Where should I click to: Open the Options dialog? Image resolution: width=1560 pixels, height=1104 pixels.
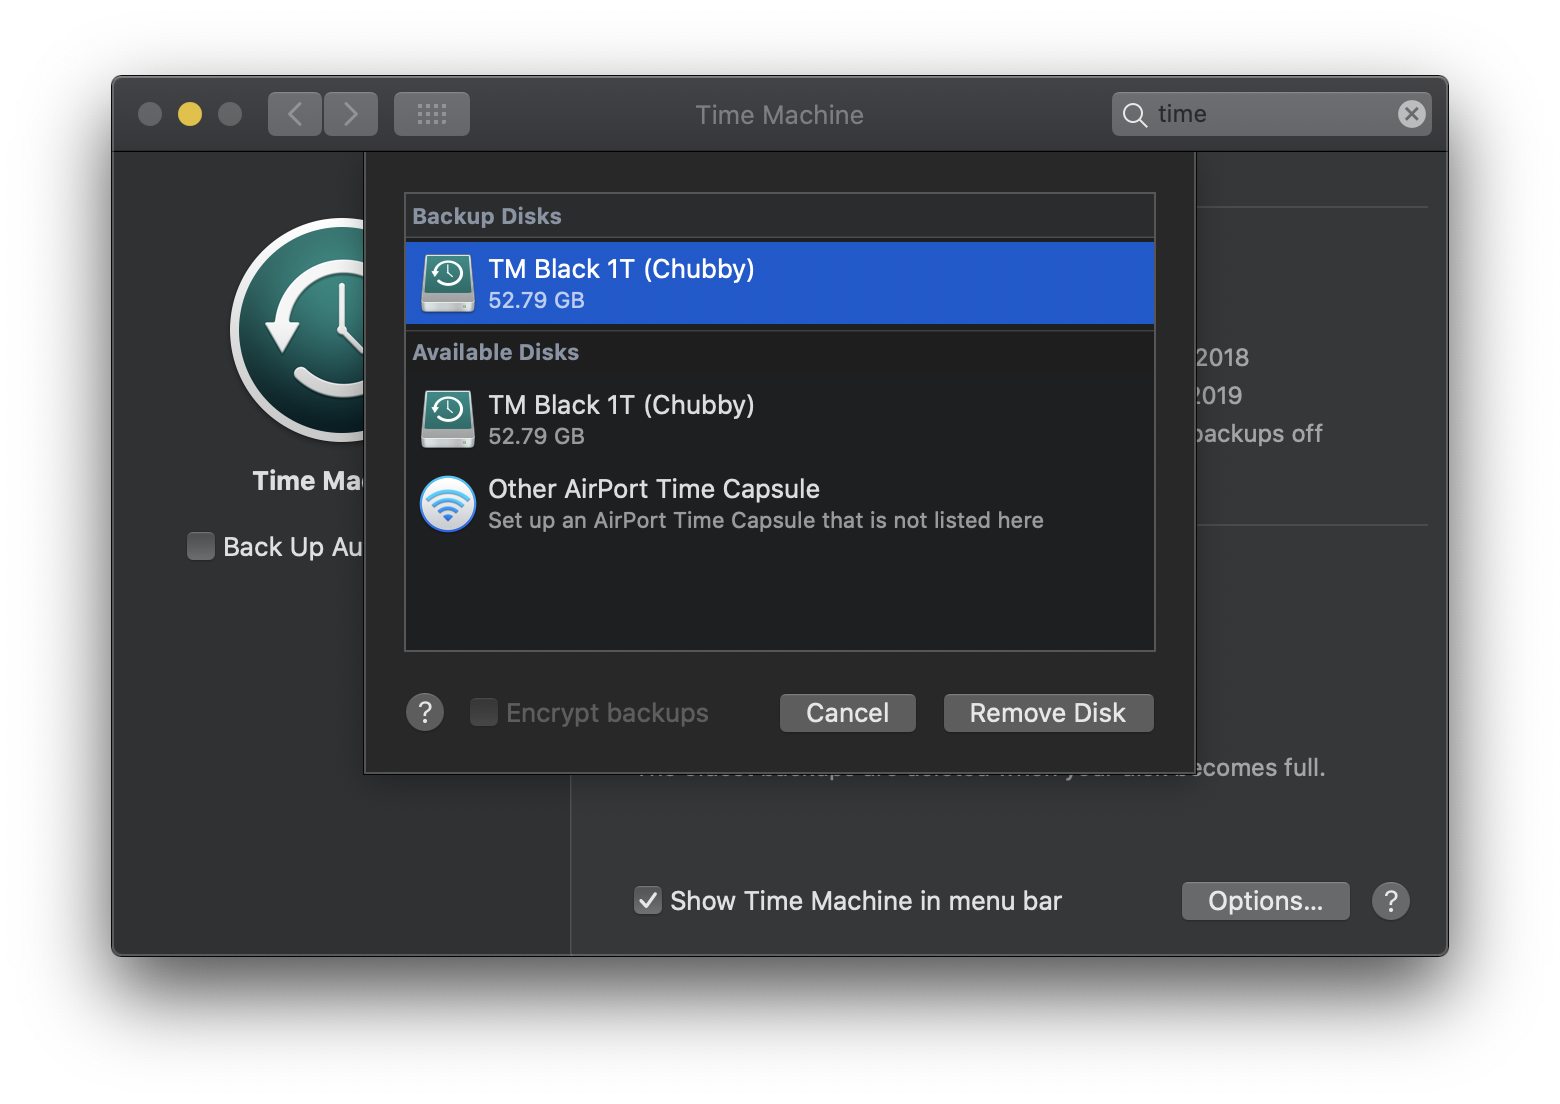pos(1265,901)
